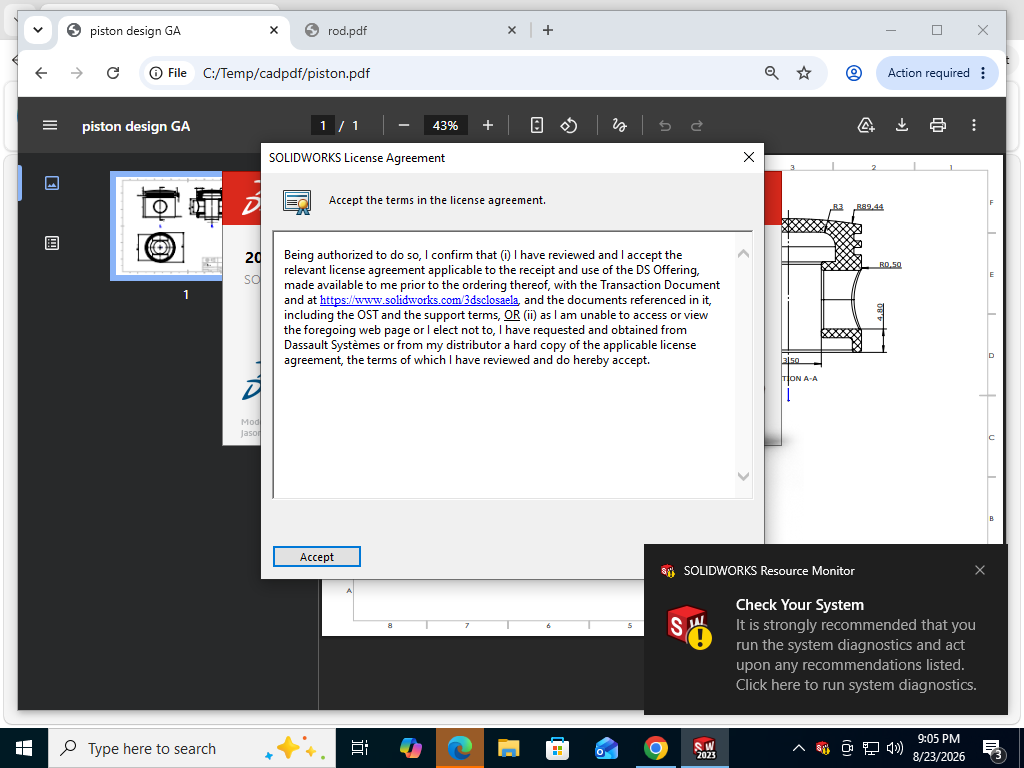
Task: Open the 9:05 PM clock calendar
Action: (x=938, y=748)
